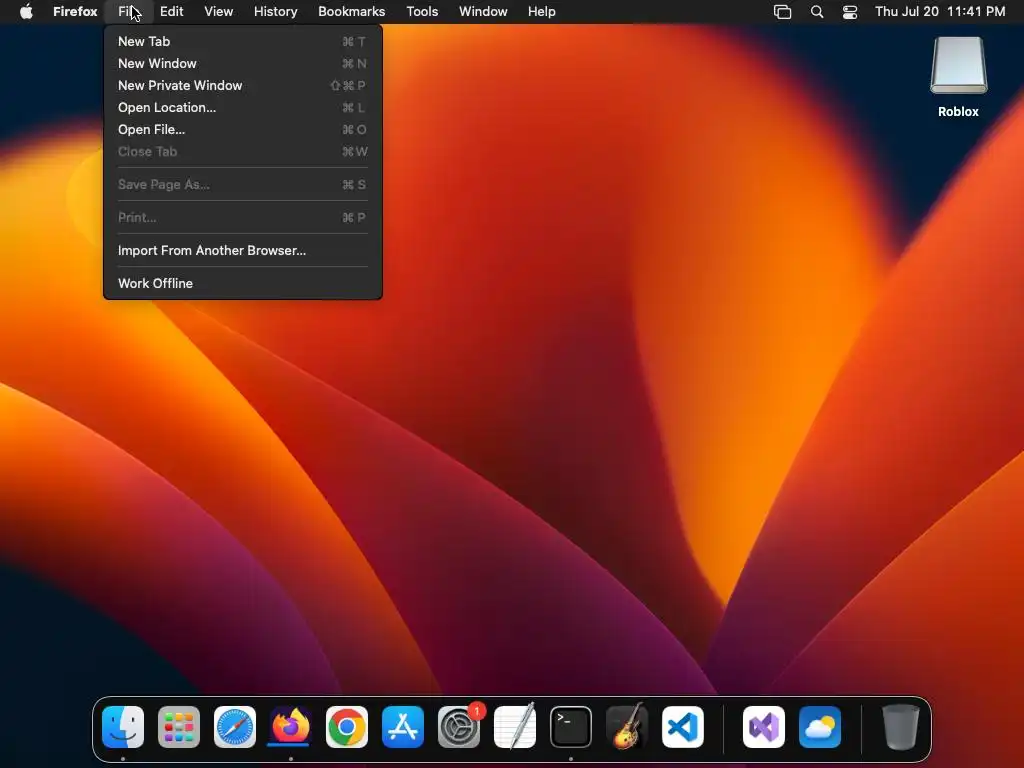Viewport: 1024px width, 768px height.
Task: Open the Apple menu
Action: [x=26, y=12]
